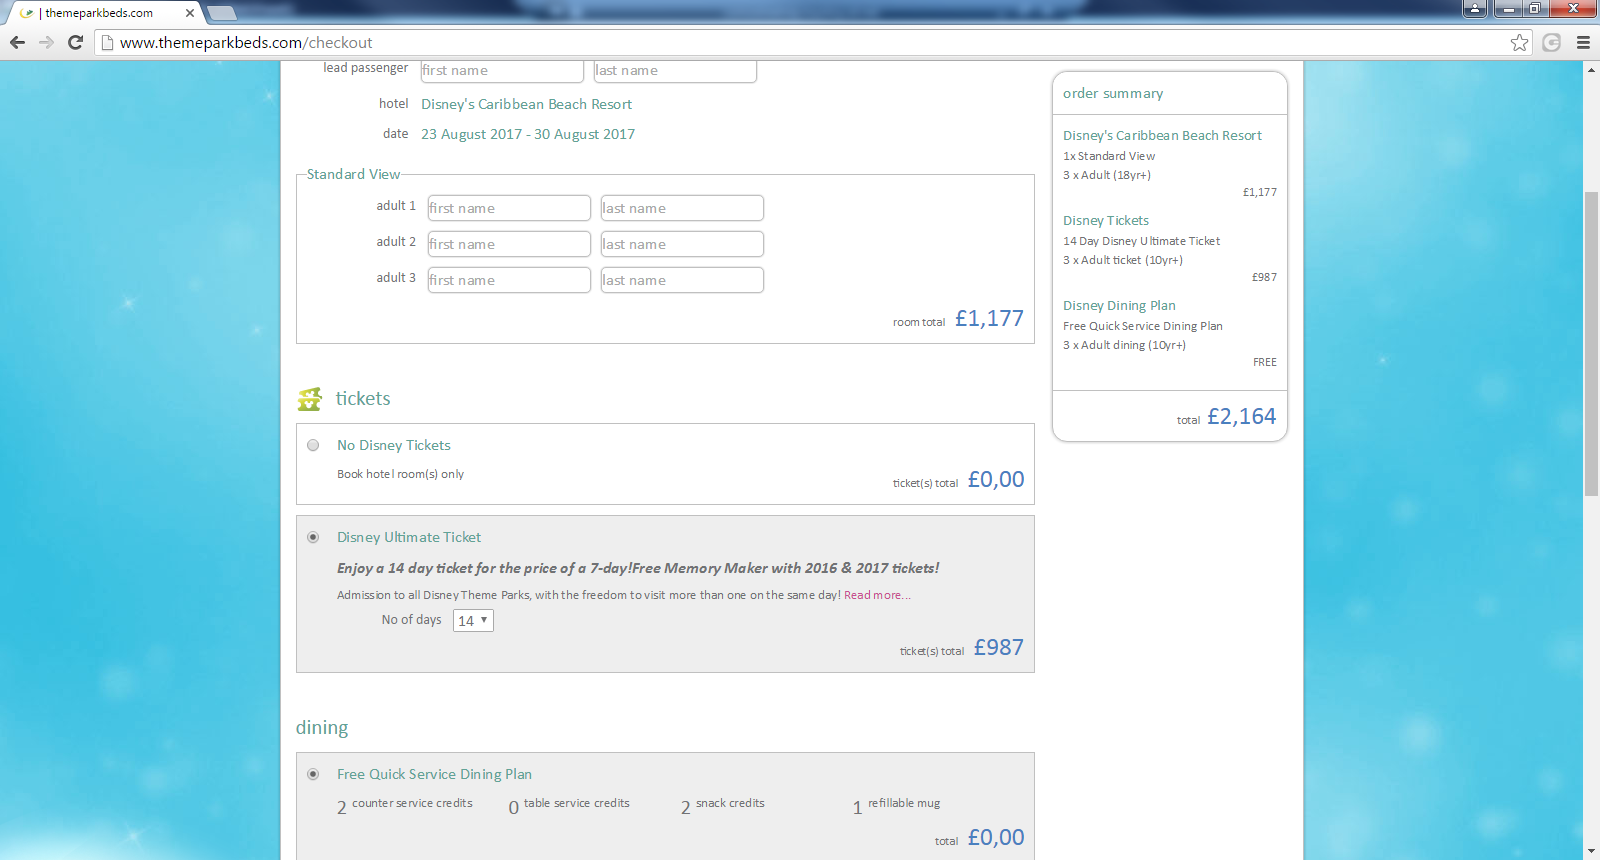Click the counter service credits label

412,803
